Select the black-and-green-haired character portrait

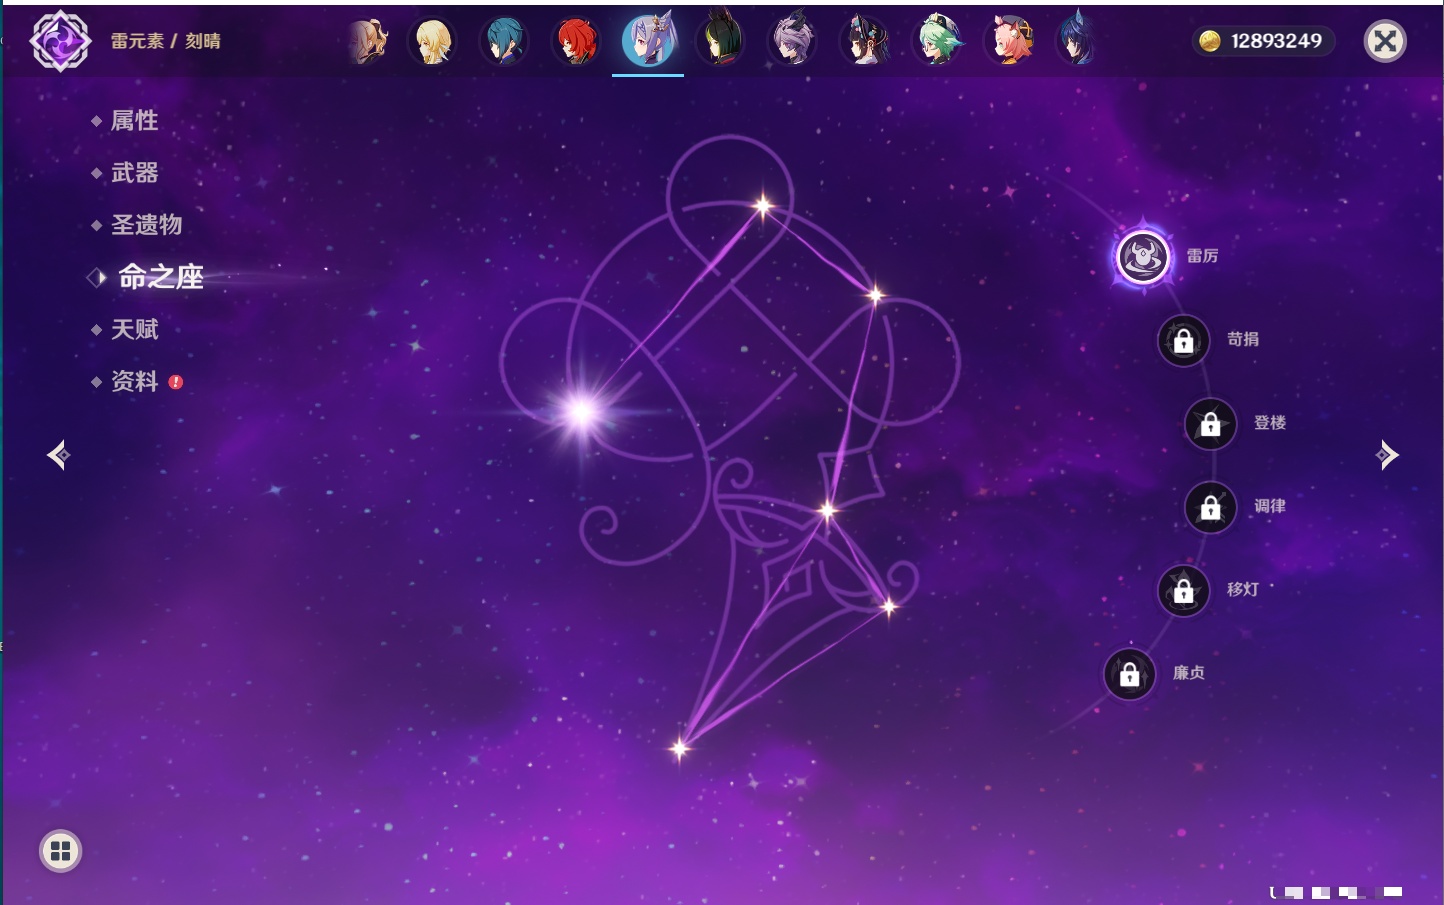click(720, 40)
